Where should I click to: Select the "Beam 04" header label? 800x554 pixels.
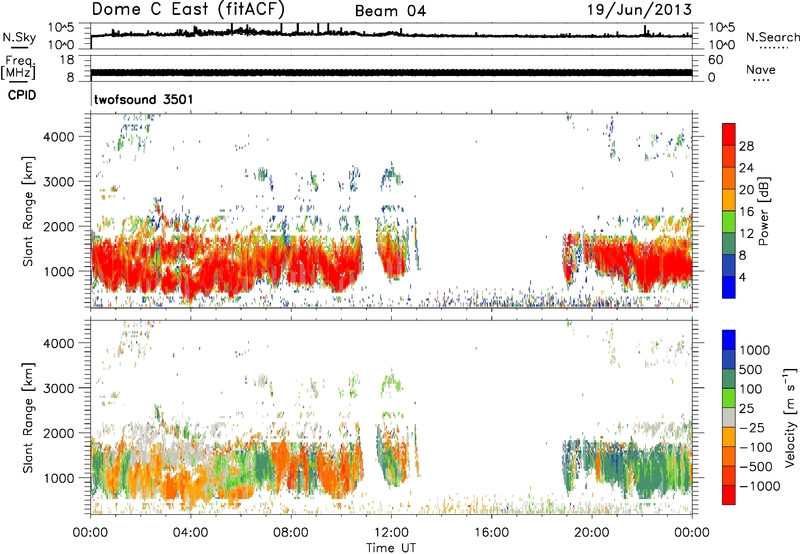[x=390, y=11]
